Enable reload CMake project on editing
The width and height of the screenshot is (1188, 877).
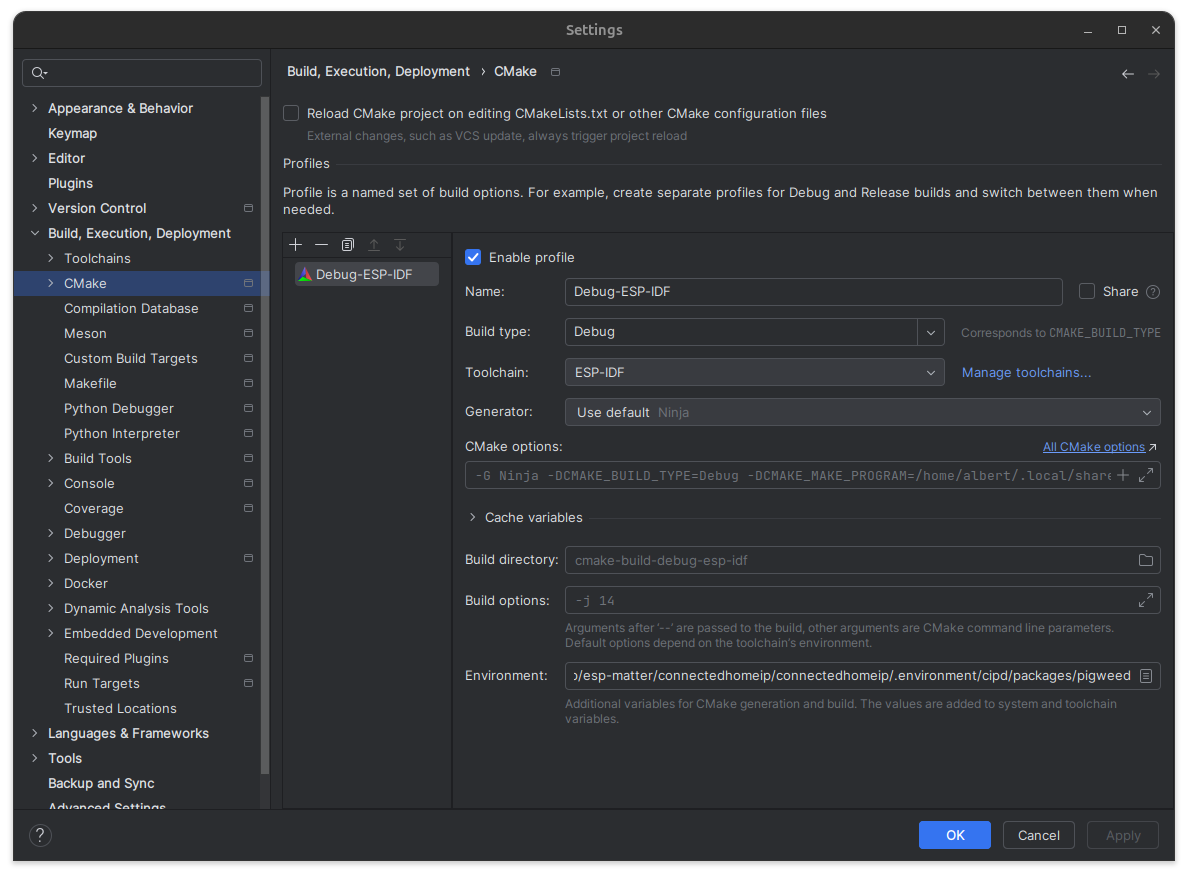(x=291, y=114)
